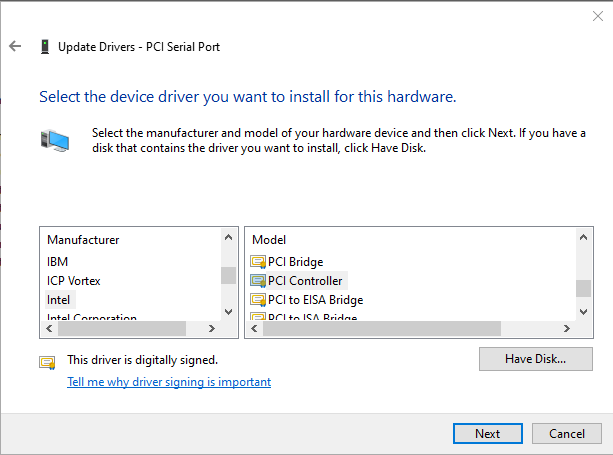Click the Manufacturer column header
This screenshot has height=455, width=613.
pyautogui.click(x=83, y=240)
